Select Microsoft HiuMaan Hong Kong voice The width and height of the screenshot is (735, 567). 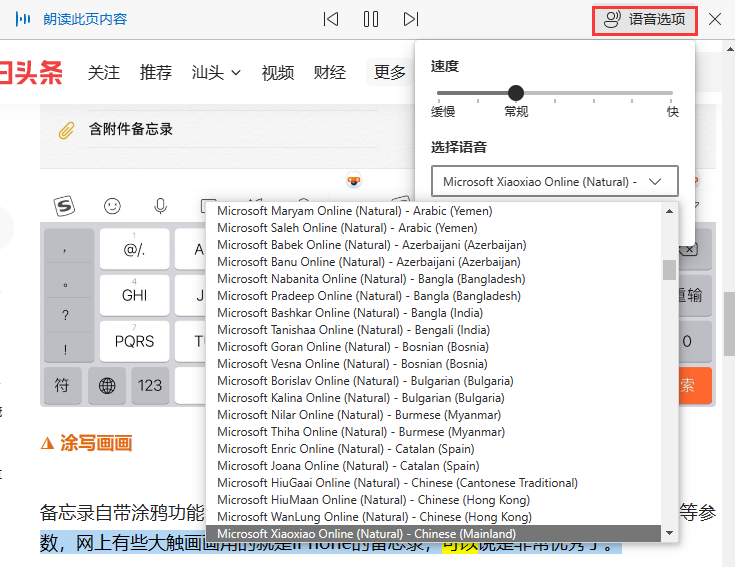434,500
